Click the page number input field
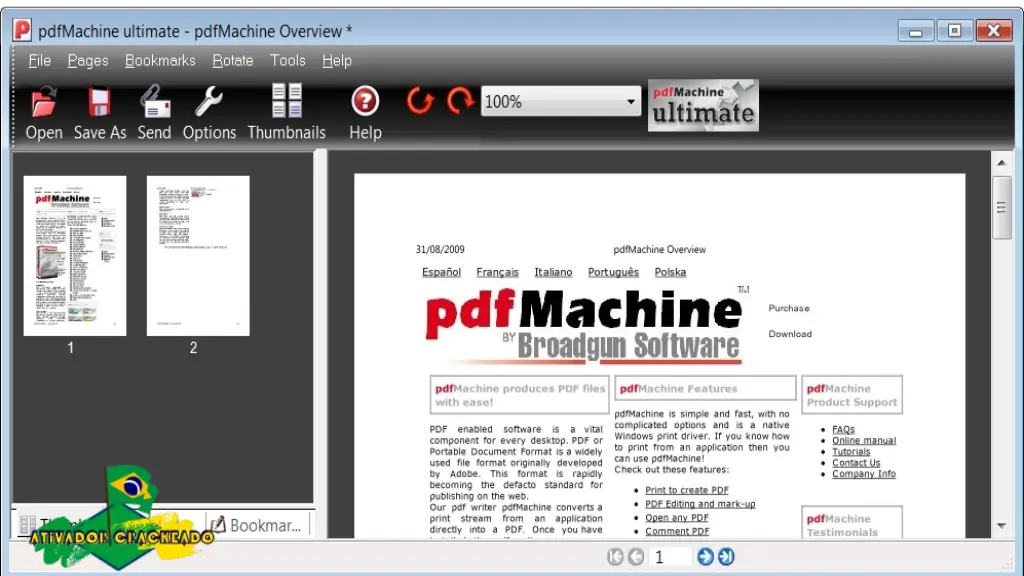1024x576 pixels. (x=670, y=556)
